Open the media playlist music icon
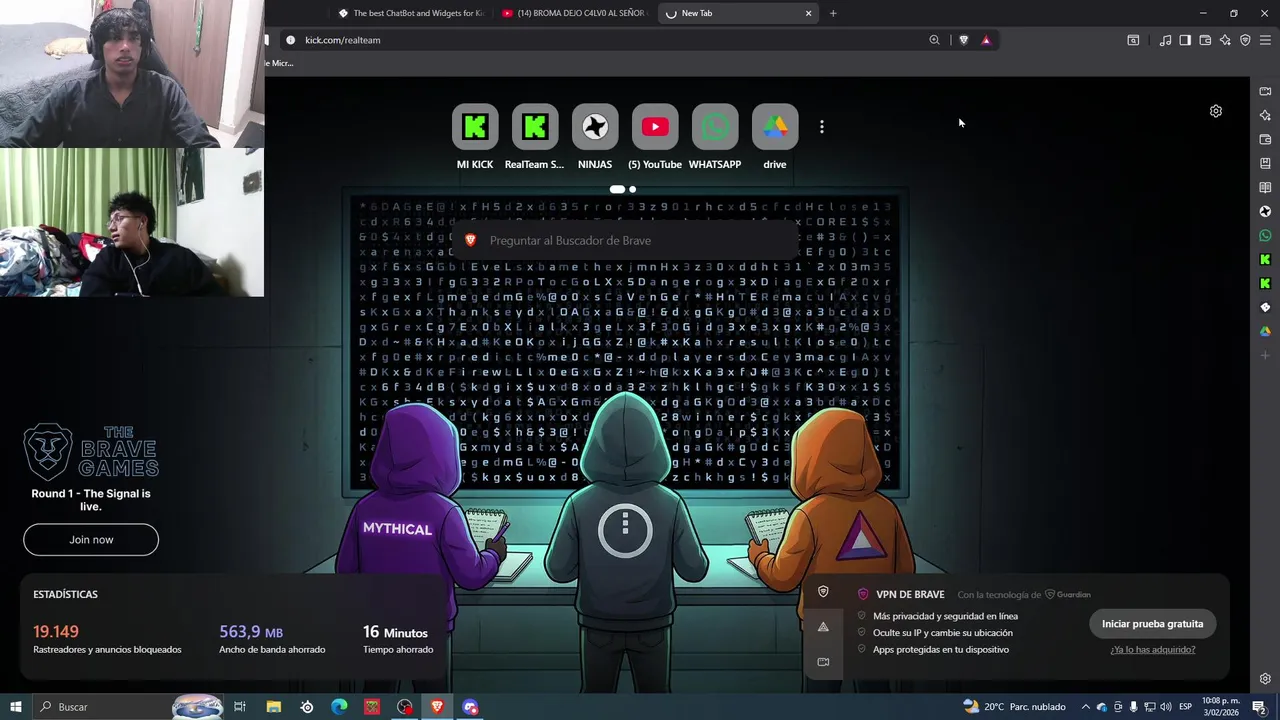This screenshot has height=720, width=1280. click(x=1165, y=40)
